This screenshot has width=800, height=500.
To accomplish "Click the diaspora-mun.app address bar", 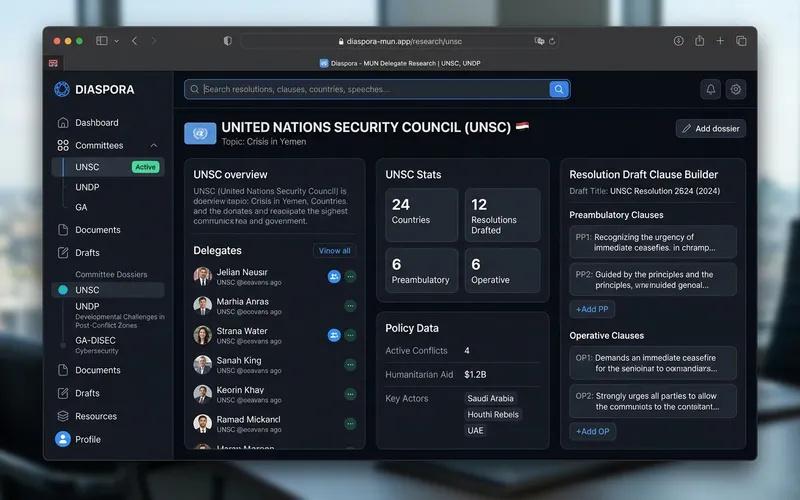I will pos(399,41).
